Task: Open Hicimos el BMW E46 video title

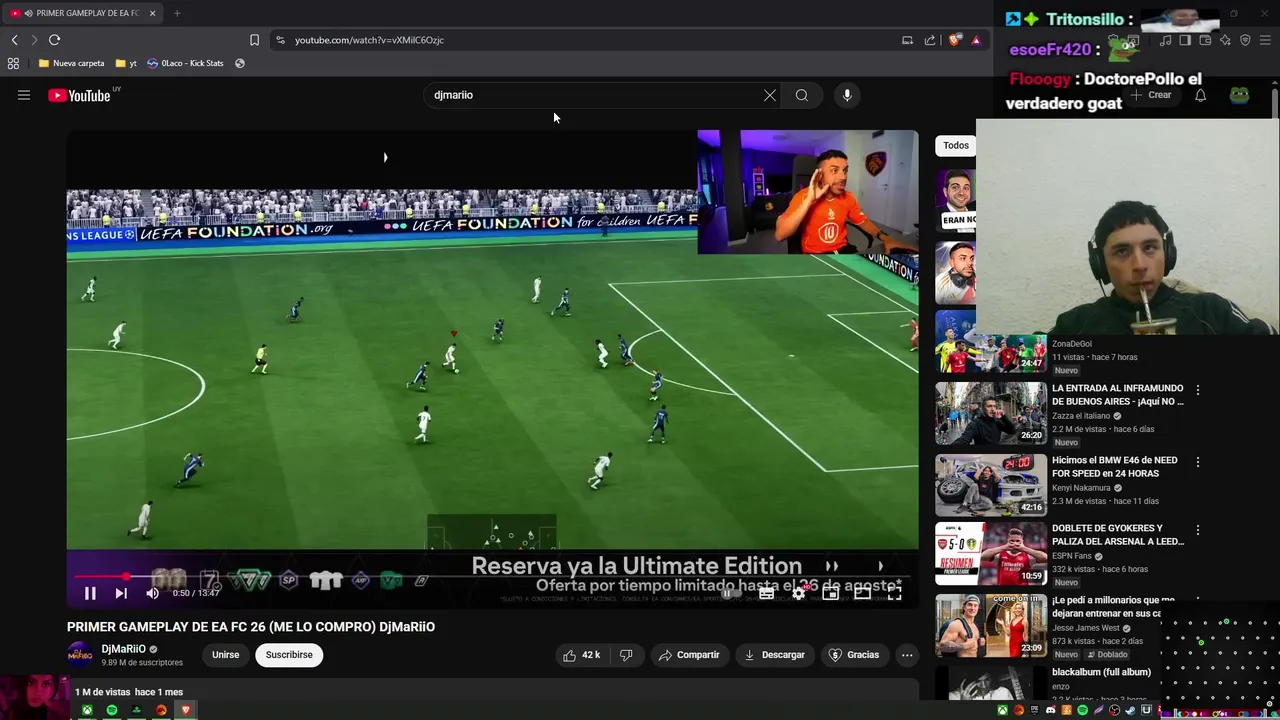Action: click(x=1115, y=467)
